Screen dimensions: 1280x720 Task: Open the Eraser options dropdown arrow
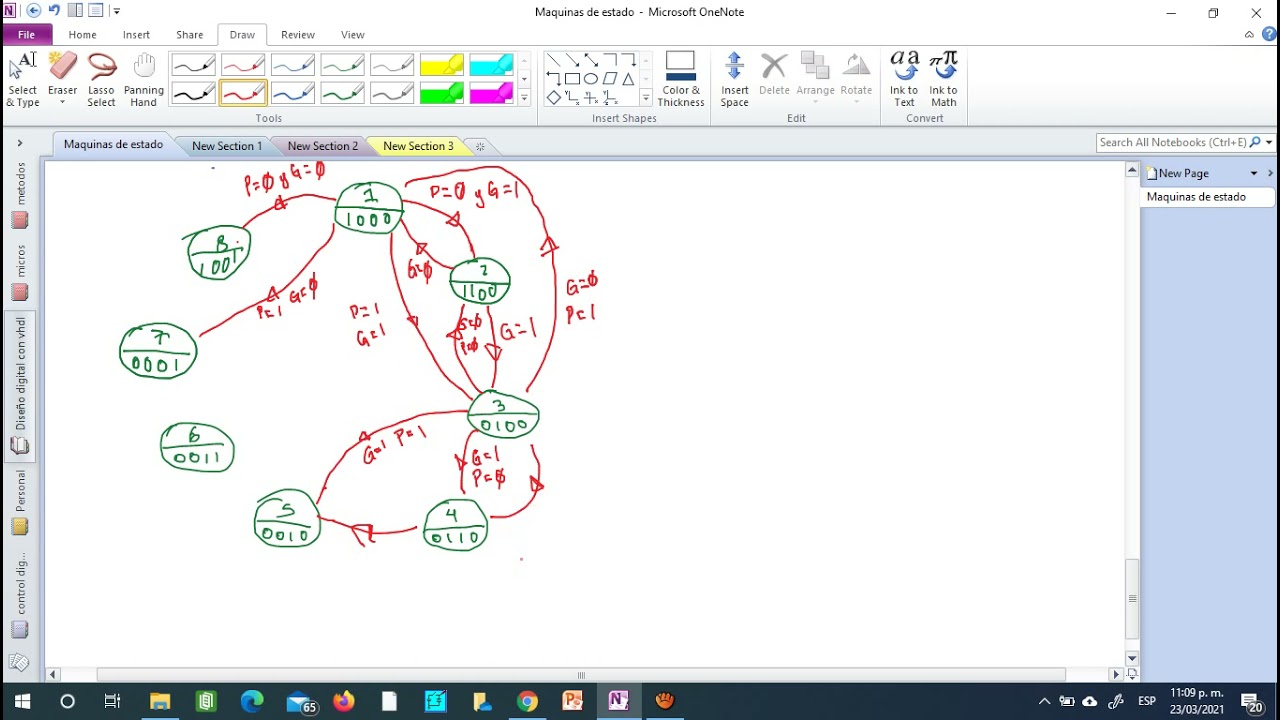62,103
